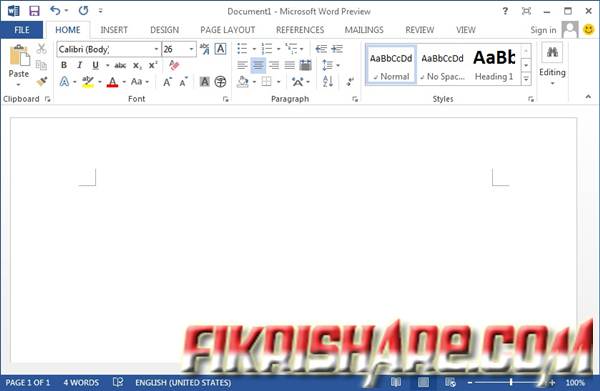600x391 pixels.
Task: Switch to Read Mode view
Action: pyautogui.click(x=396, y=382)
